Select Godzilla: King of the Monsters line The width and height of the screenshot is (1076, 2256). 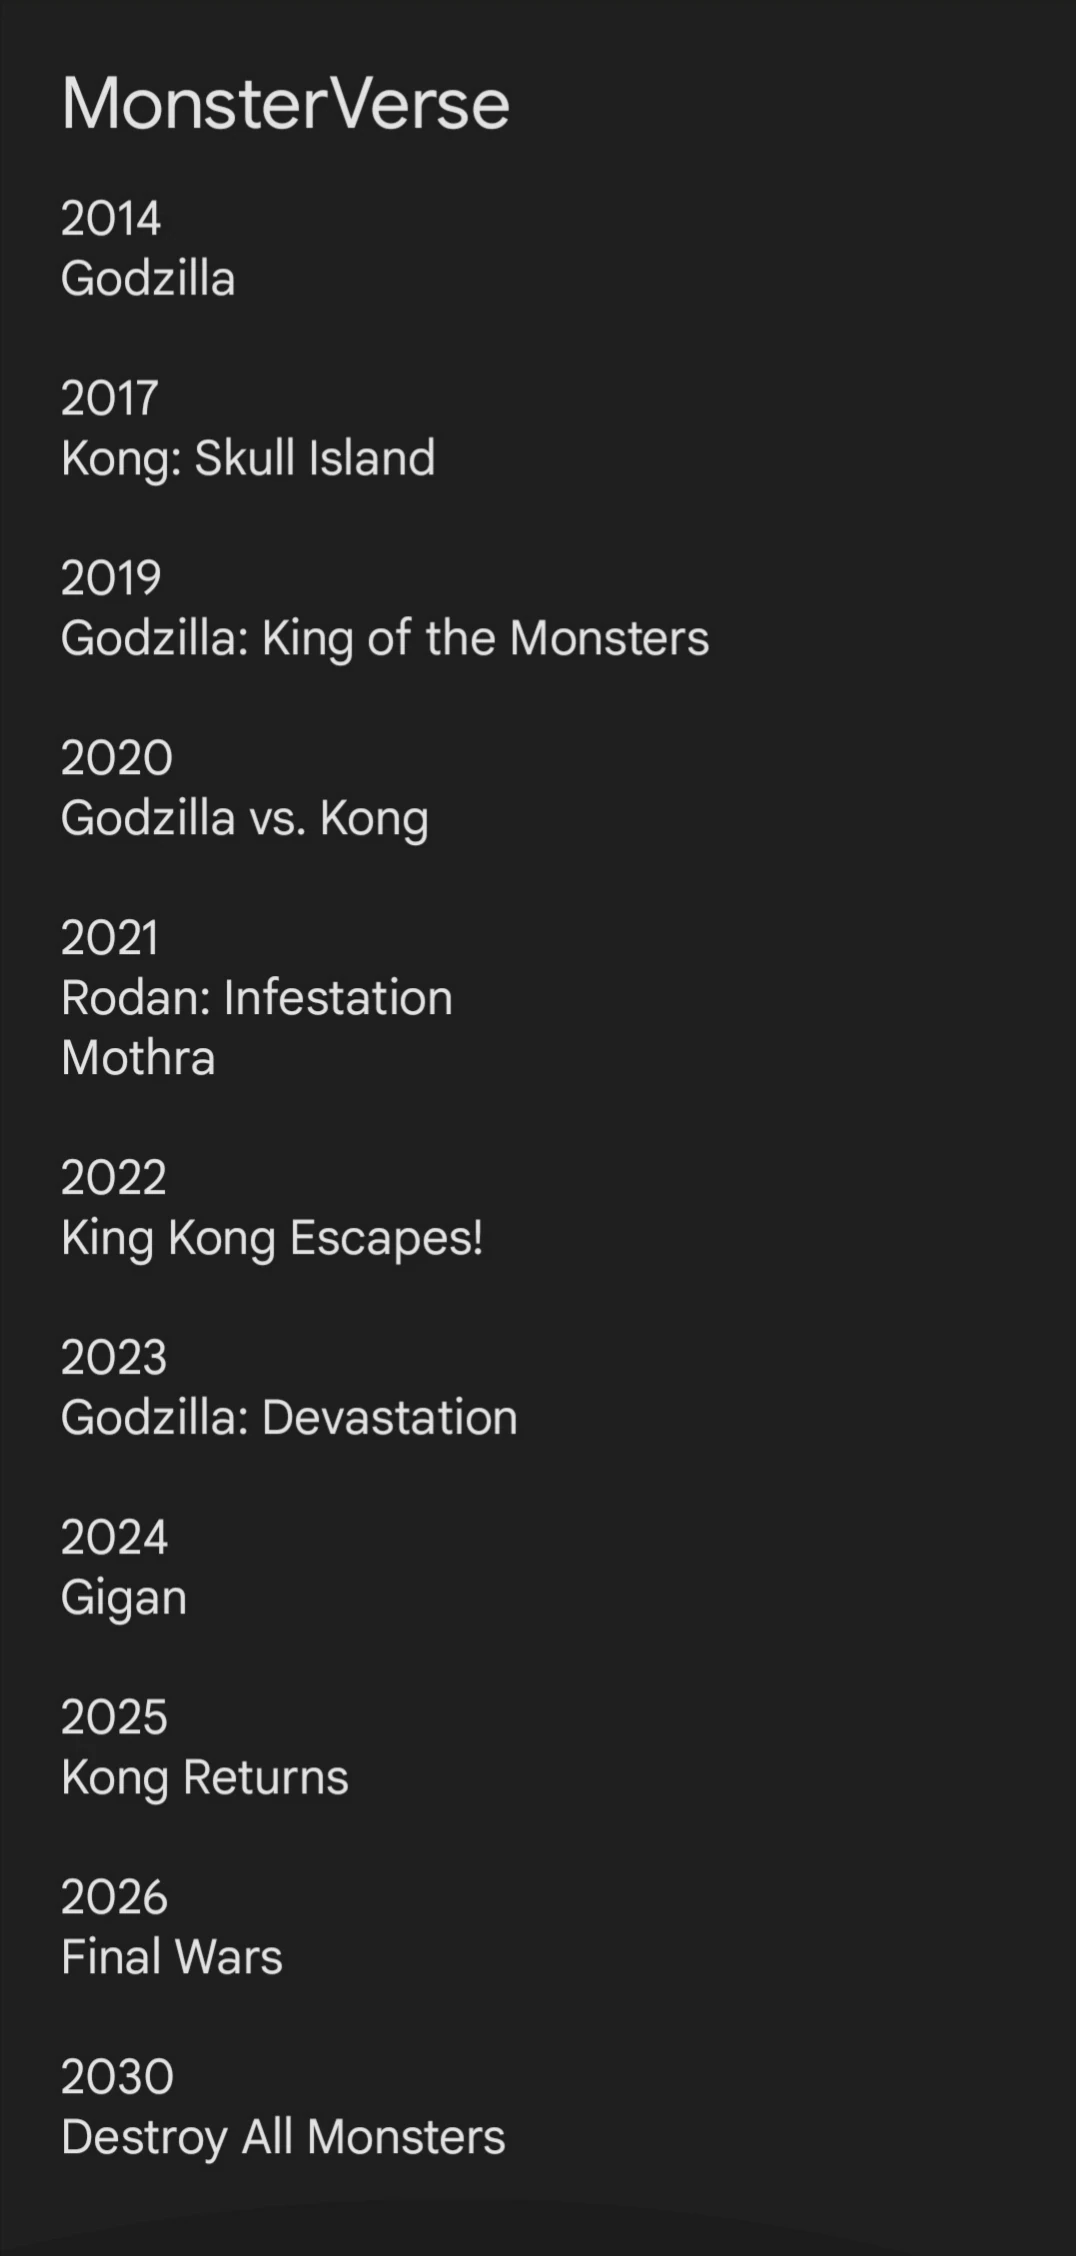click(x=385, y=638)
